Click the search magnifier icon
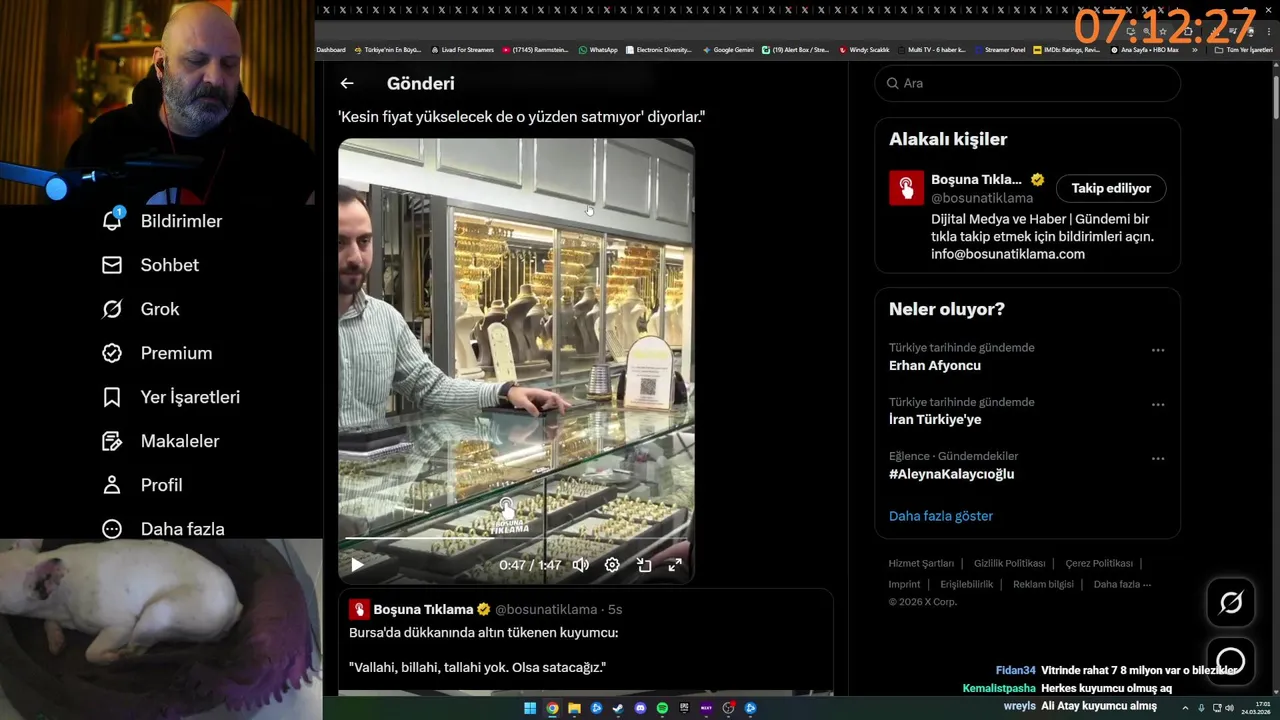Viewport: 1280px width, 720px height. (x=893, y=83)
